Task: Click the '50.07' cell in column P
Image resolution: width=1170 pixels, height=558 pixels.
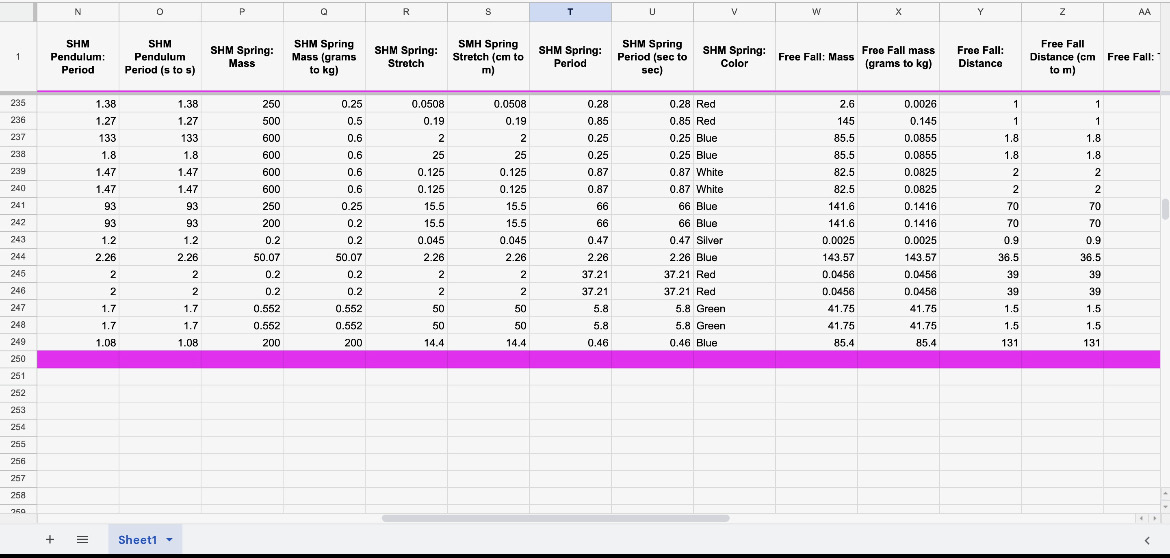Action: point(243,257)
